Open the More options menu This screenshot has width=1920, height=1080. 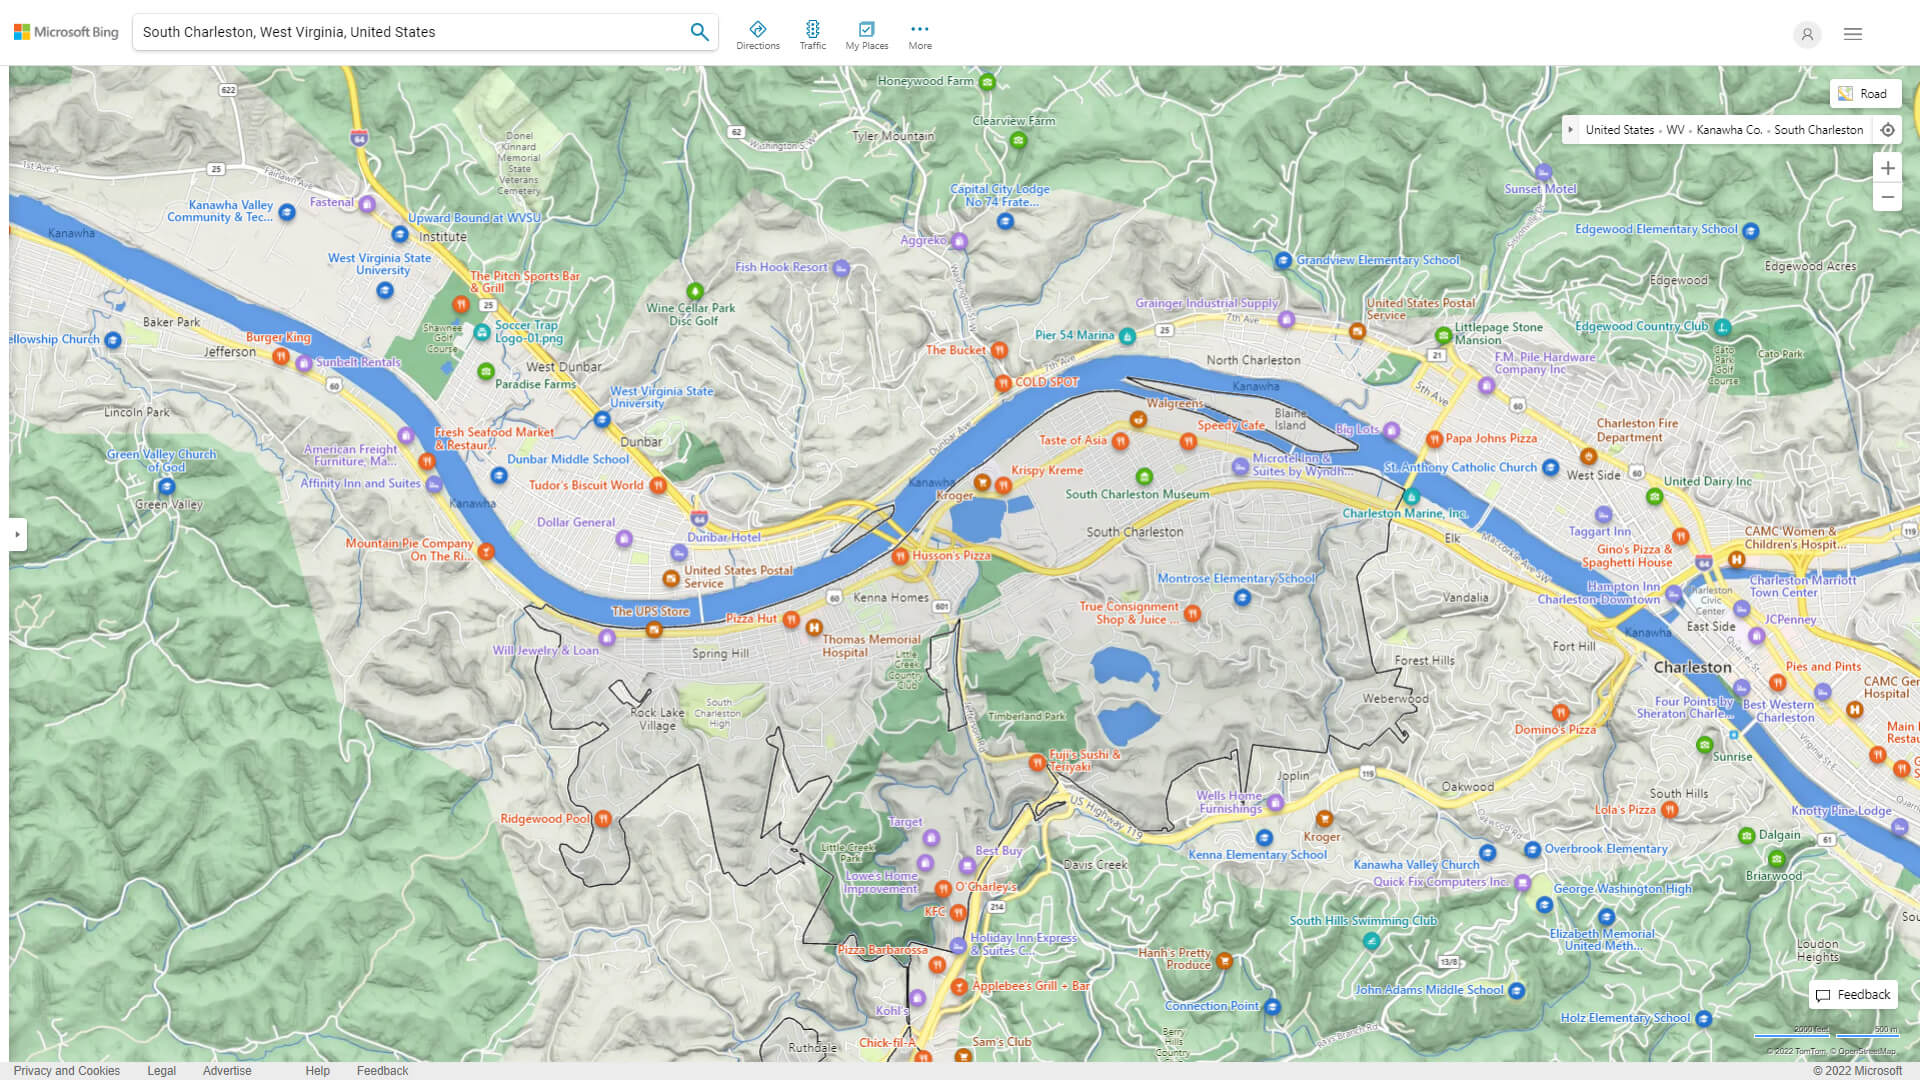click(920, 35)
